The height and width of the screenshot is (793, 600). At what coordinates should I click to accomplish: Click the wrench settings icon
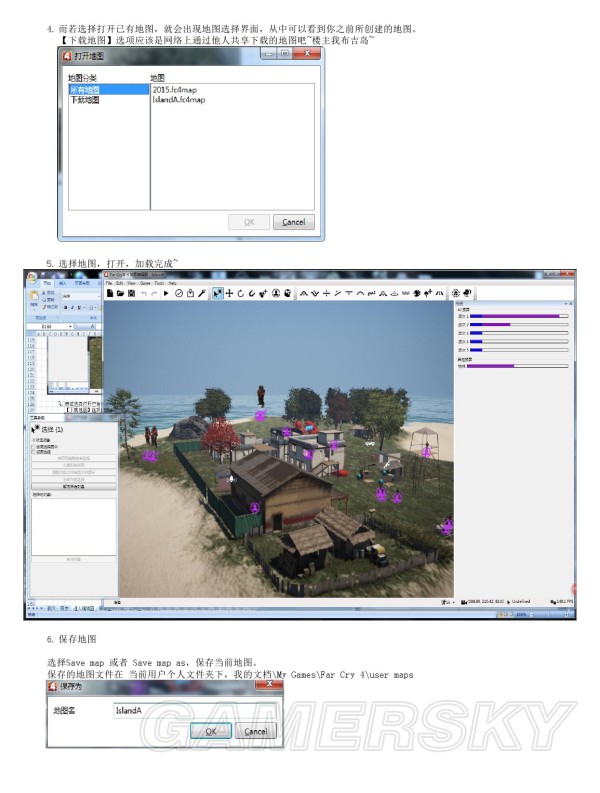(x=201, y=293)
